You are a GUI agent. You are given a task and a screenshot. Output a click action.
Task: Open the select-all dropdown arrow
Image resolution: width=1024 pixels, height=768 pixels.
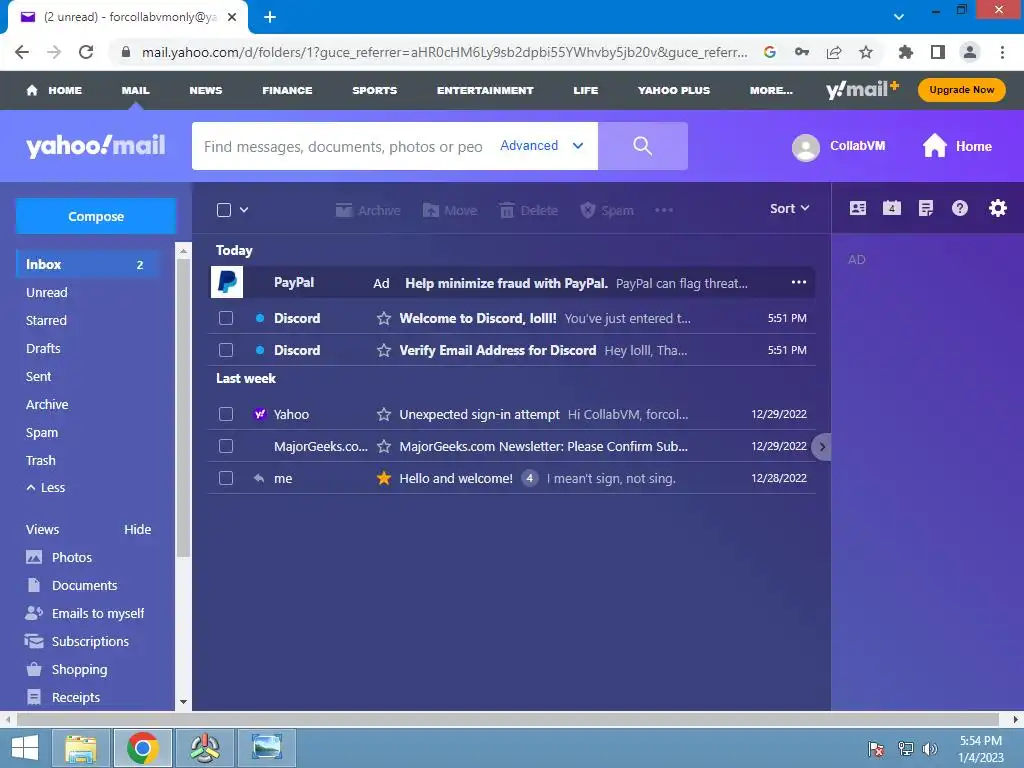(x=244, y=210)
